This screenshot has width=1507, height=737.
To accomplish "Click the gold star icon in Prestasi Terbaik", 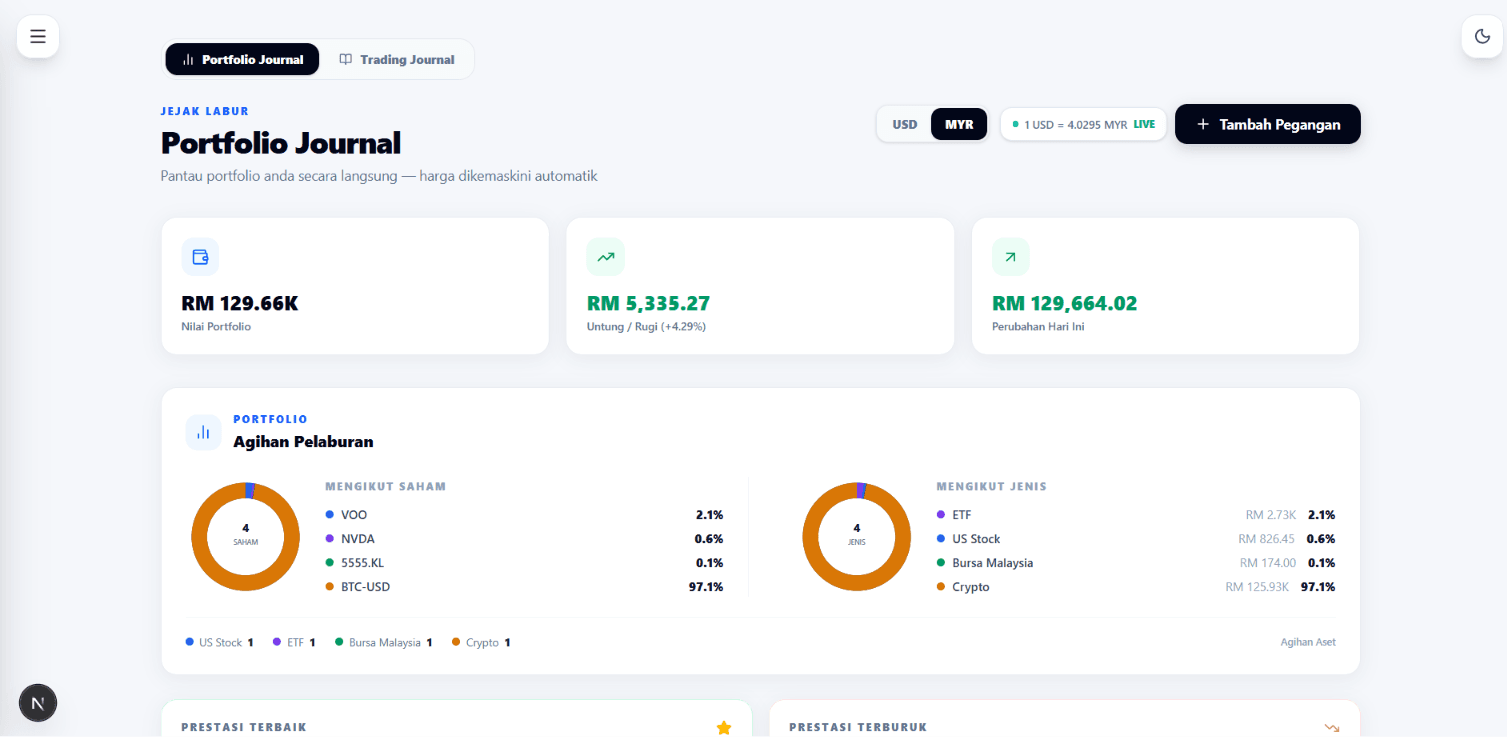I will pyautogui.click(x=724, y=728).
